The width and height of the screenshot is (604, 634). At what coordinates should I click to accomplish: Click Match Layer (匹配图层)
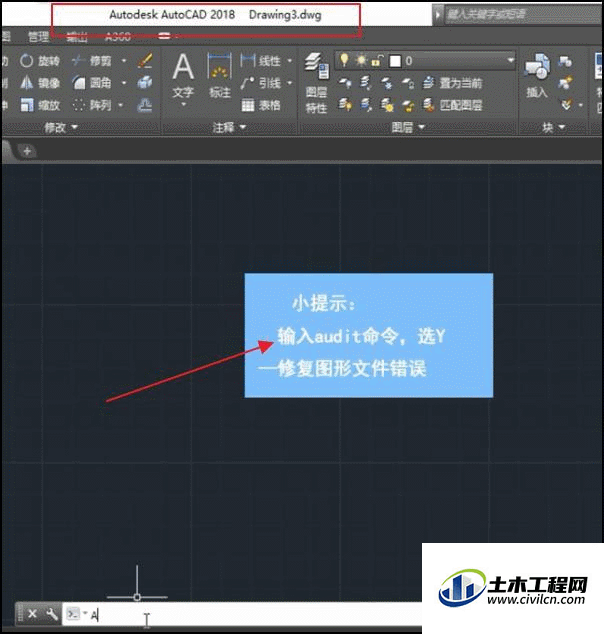452,105
